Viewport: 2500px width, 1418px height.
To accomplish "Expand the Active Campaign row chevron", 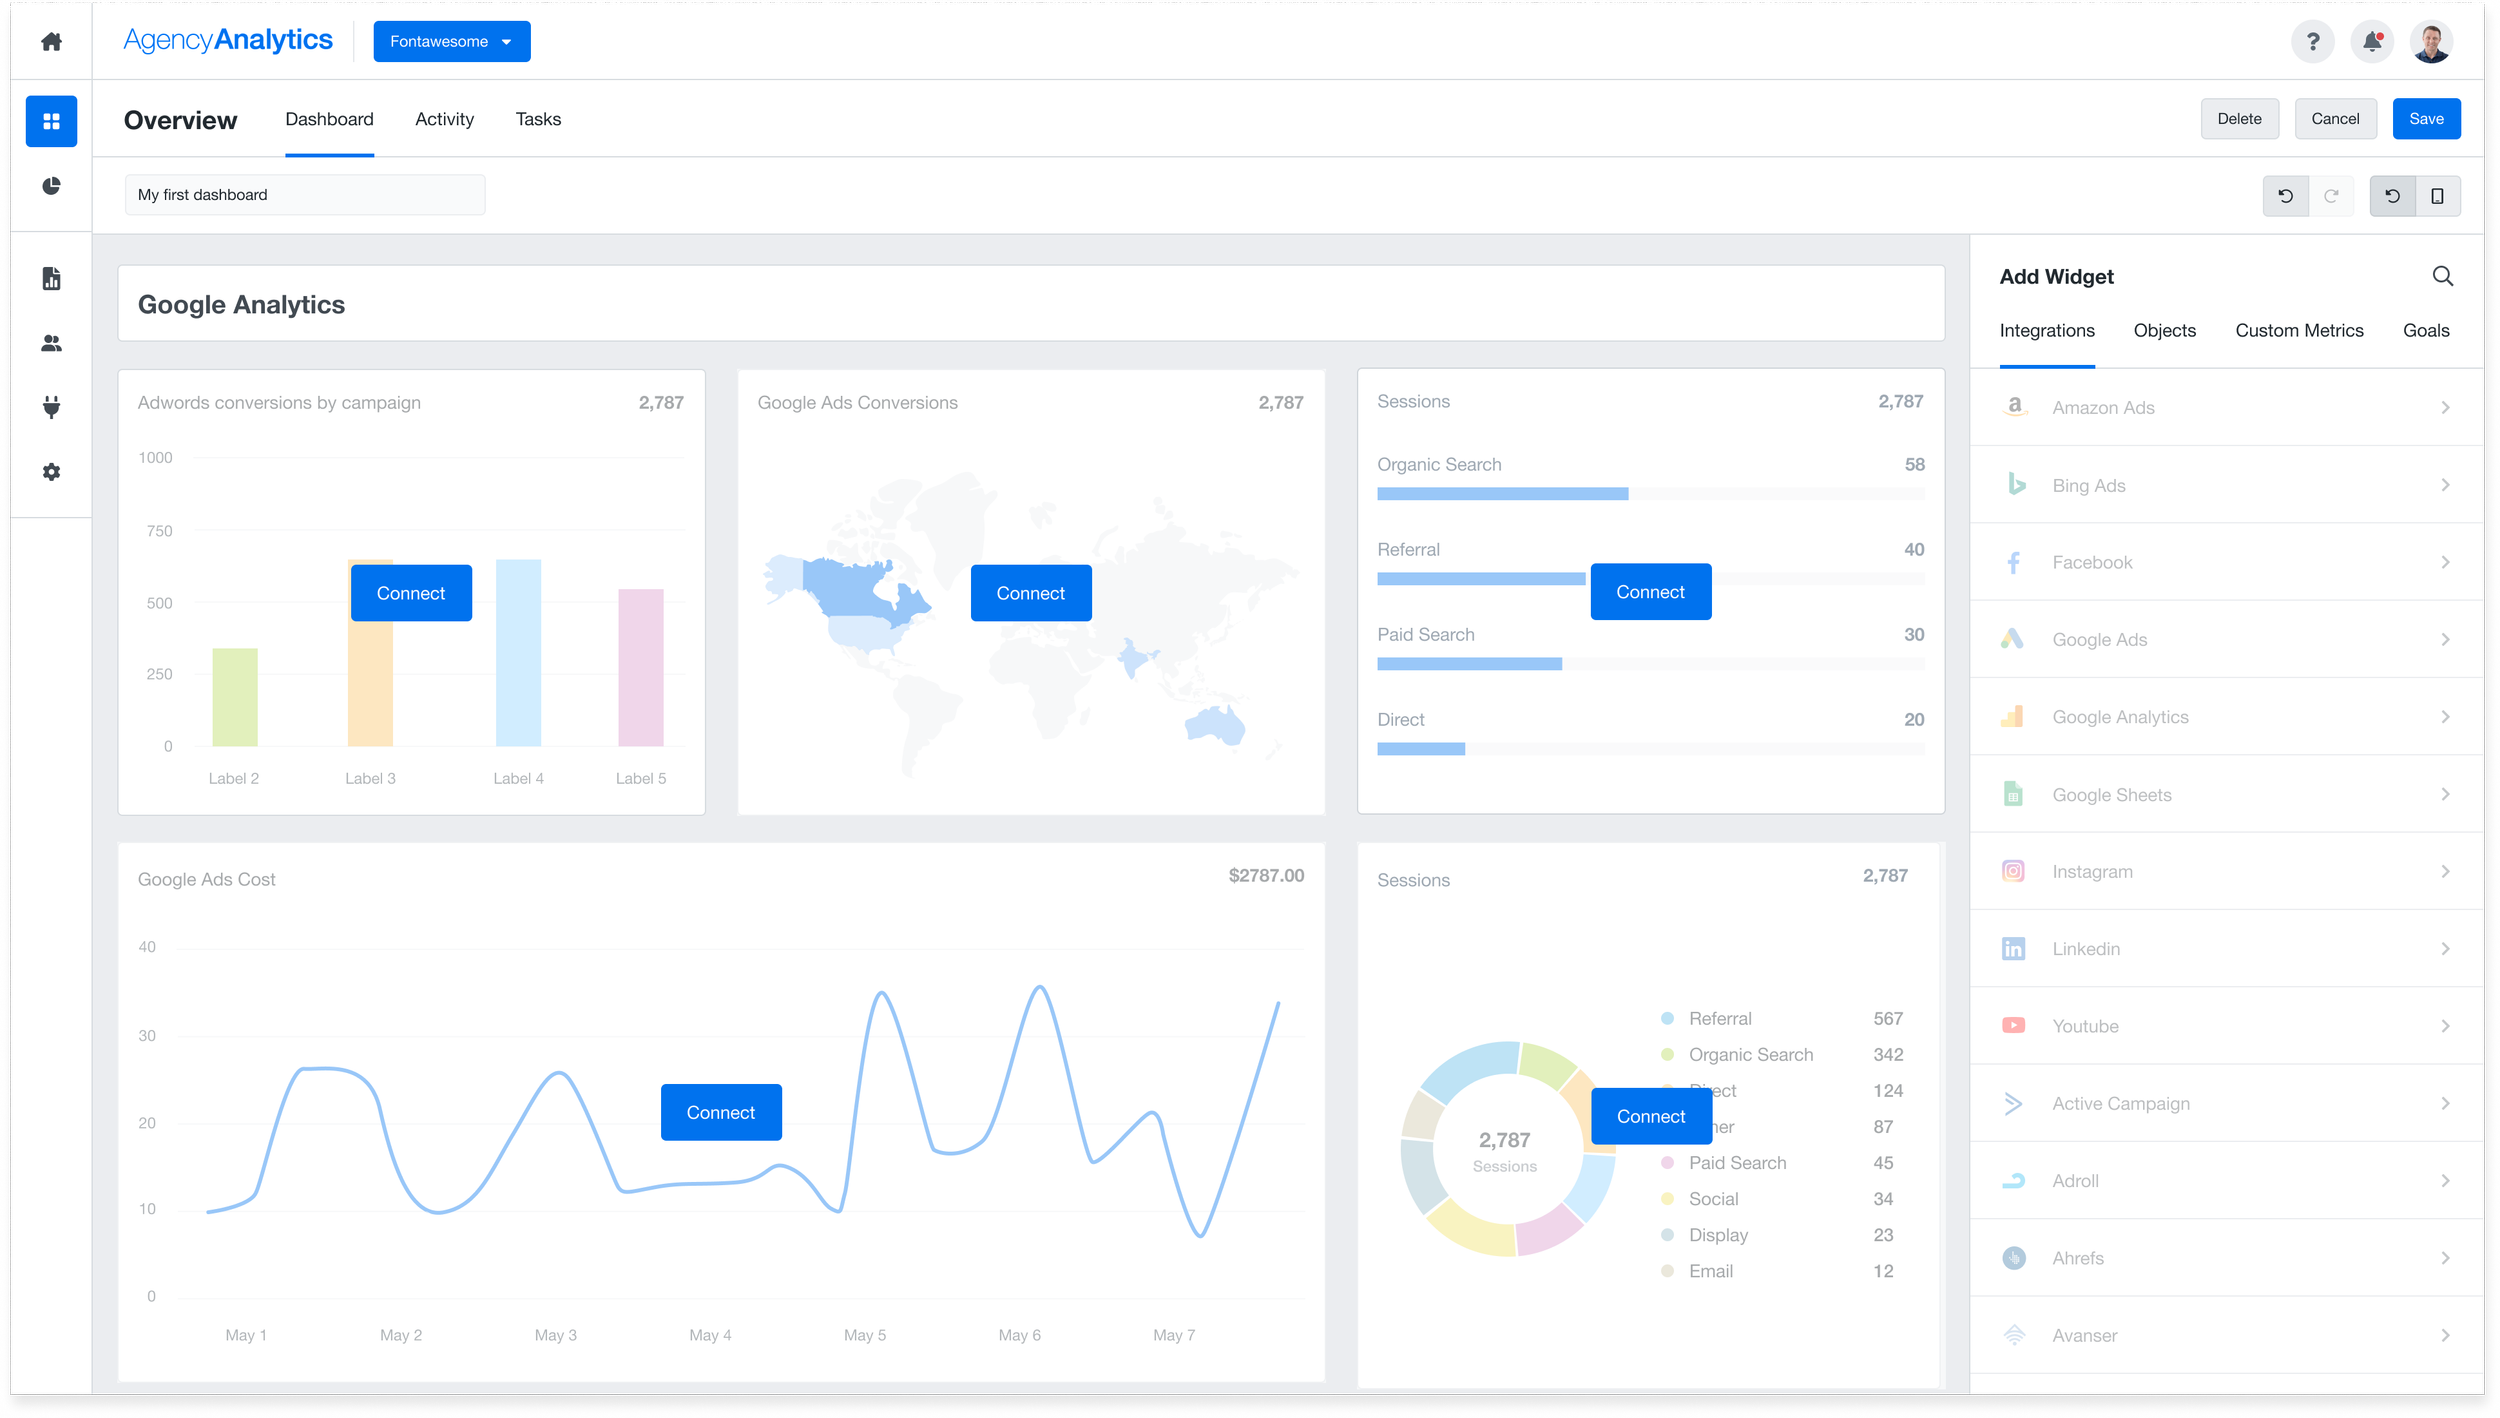I will (2445, 1104).
